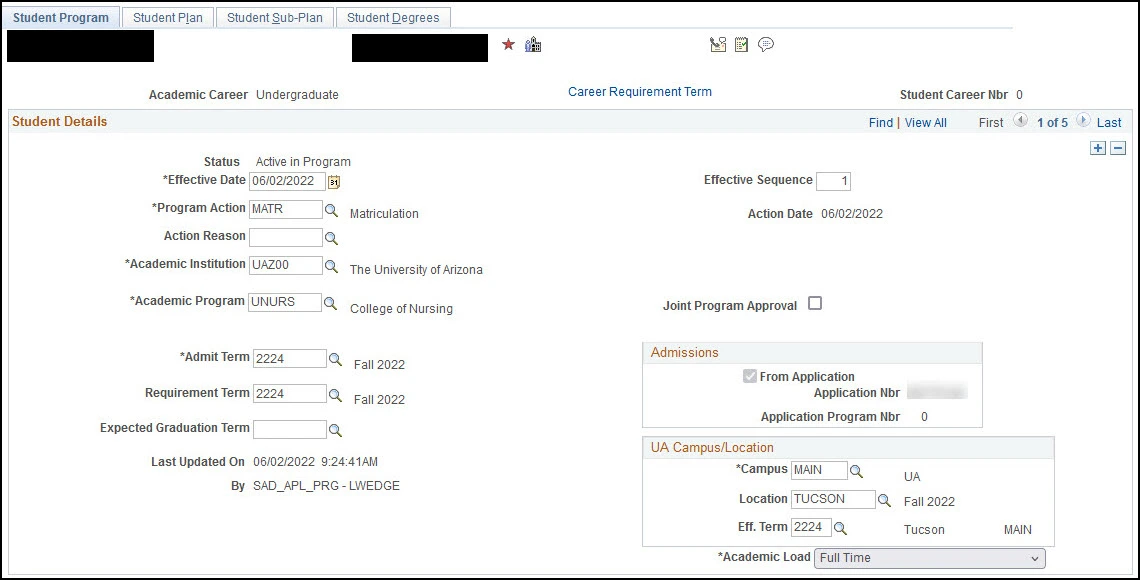Select the 'Active in Program' status text

303,162
